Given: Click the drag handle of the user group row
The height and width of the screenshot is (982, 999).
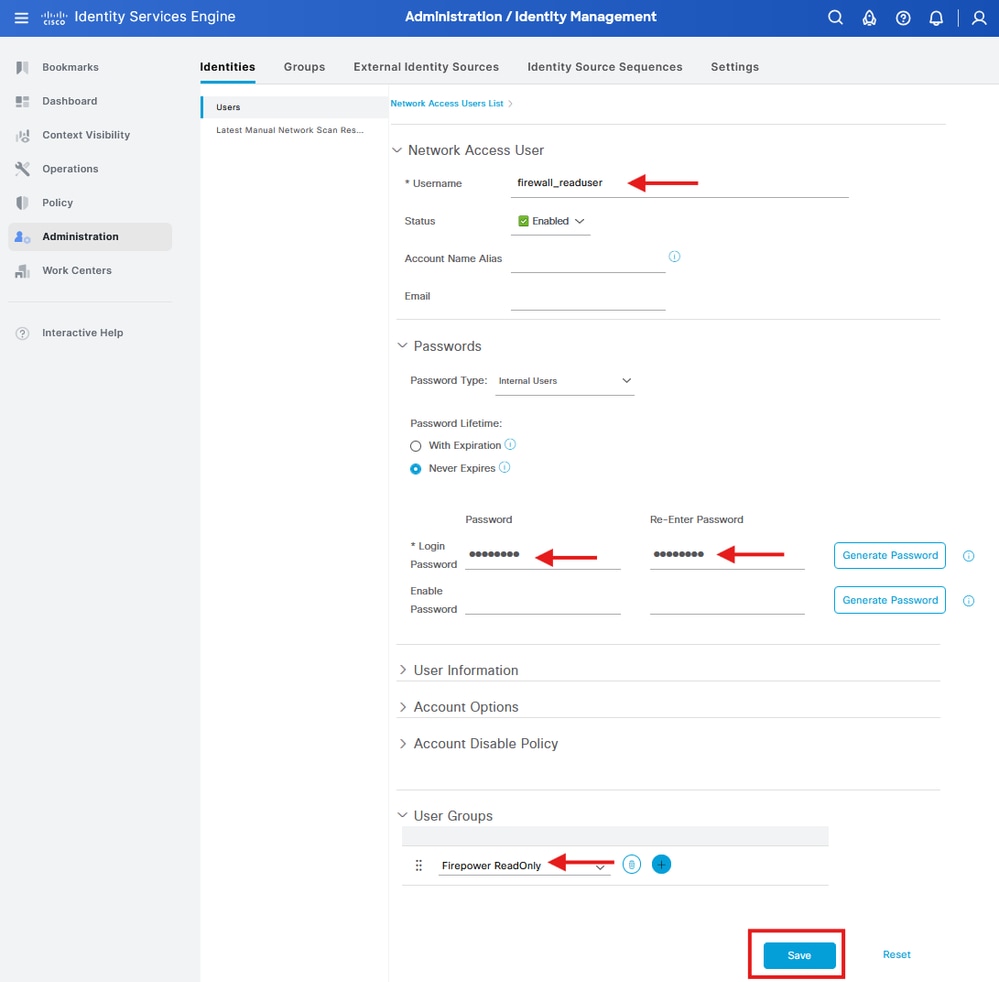Looking at the screenshot, I should [x=419, y=865].
